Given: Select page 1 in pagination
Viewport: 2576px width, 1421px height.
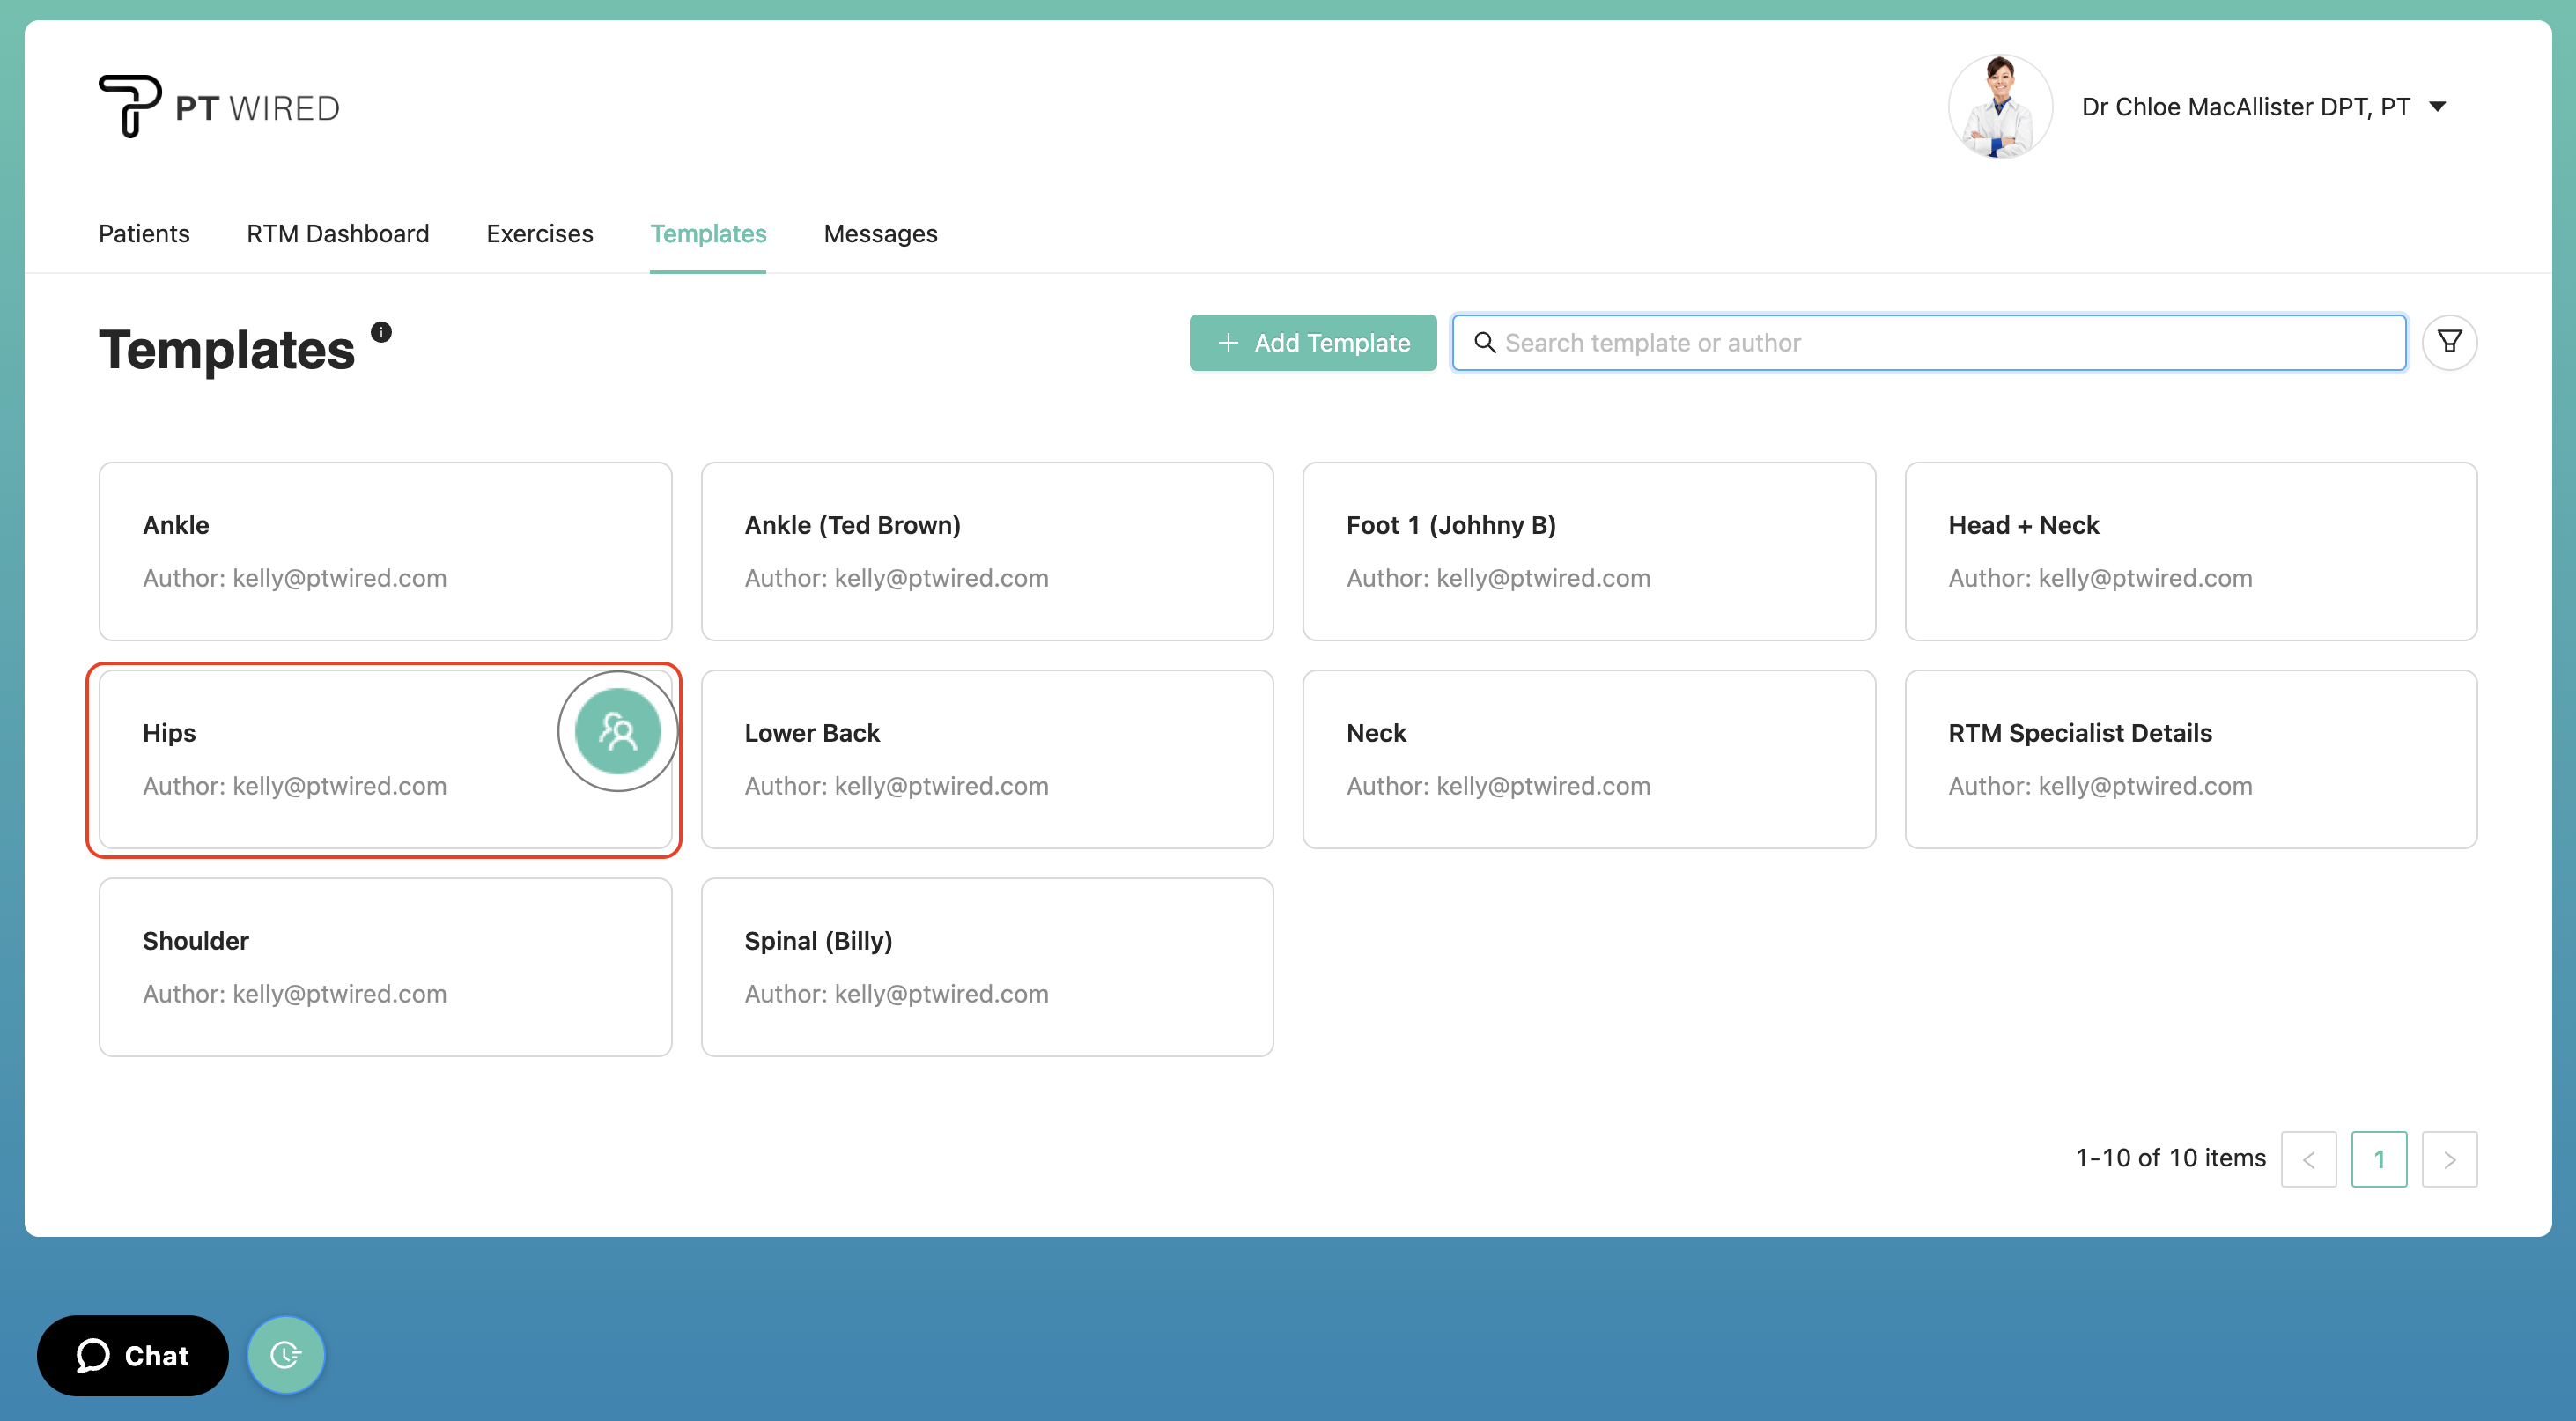Looking at the screenshot, I should coord(2378,1159).
